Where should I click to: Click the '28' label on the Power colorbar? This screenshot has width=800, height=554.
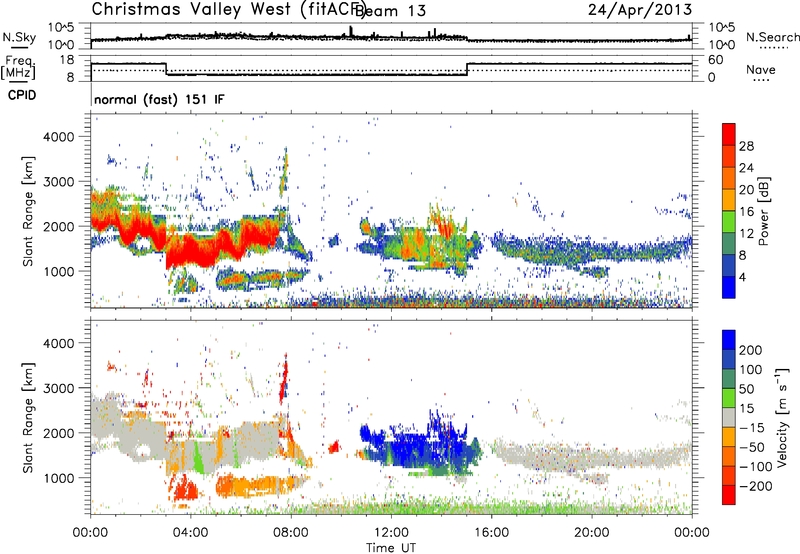click(746, 146)
